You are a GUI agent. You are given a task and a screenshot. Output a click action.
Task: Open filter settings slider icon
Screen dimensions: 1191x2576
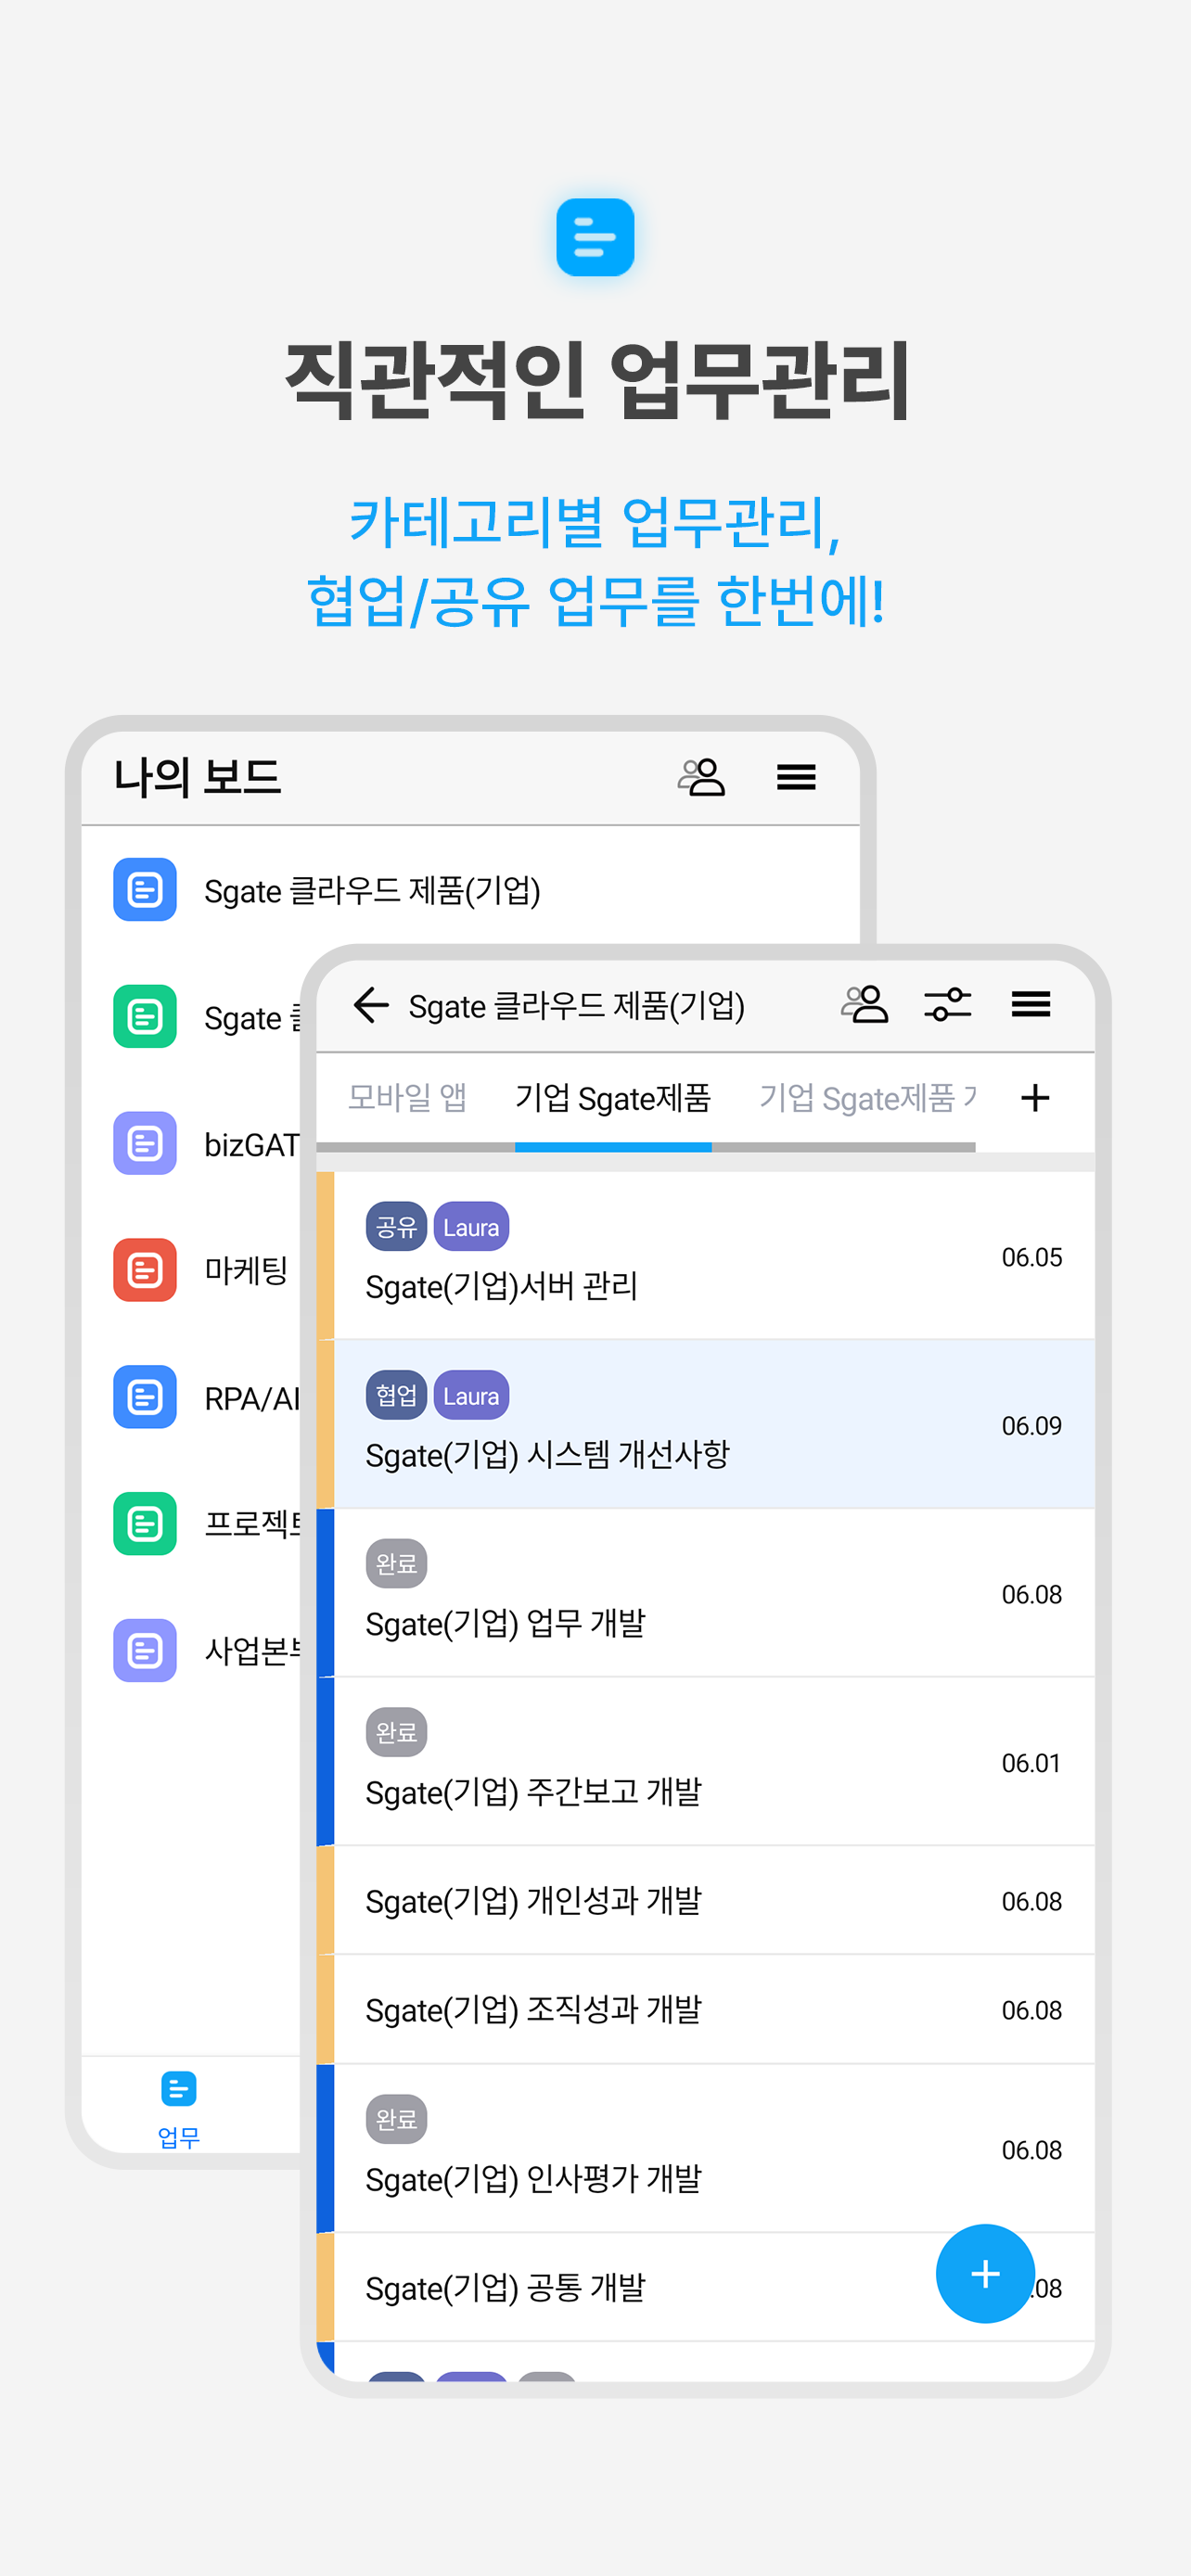(x=948, y=1004)
